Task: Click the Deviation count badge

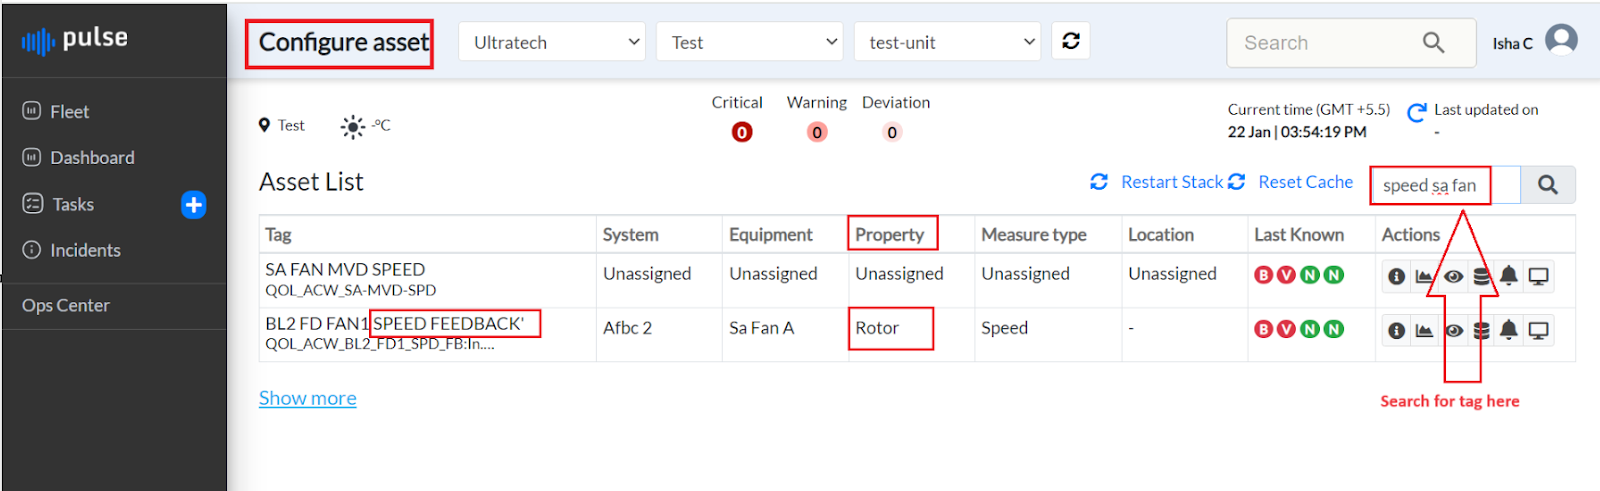Action: (892, 132)
